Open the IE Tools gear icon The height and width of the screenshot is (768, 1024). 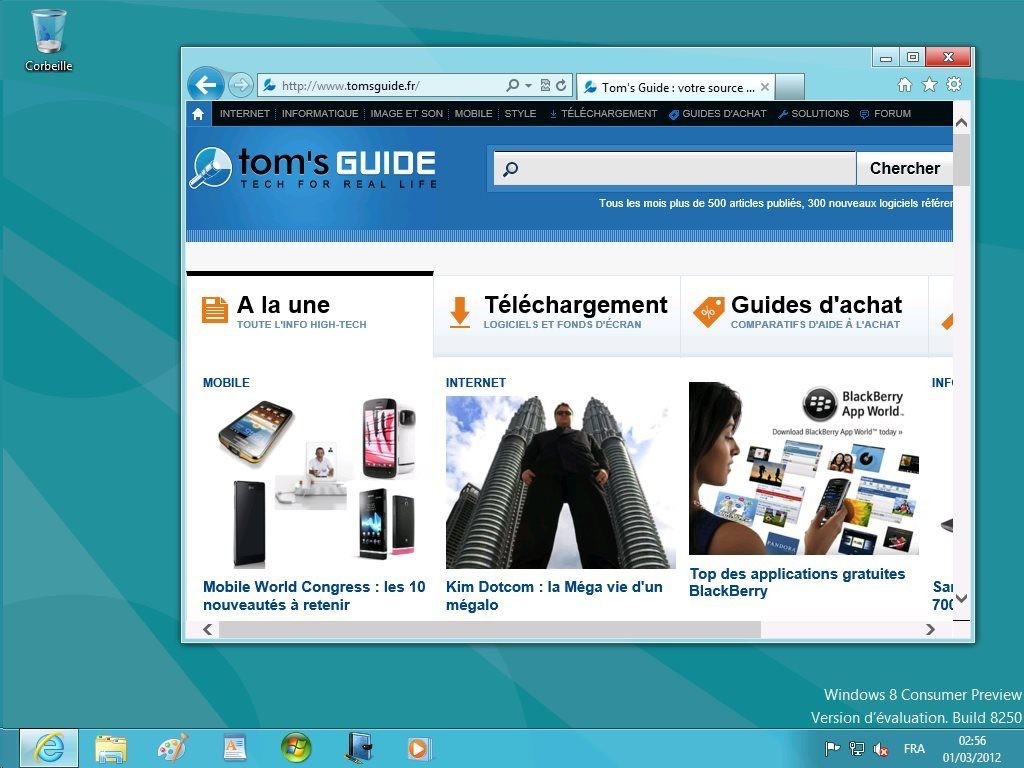pos(954,84)
